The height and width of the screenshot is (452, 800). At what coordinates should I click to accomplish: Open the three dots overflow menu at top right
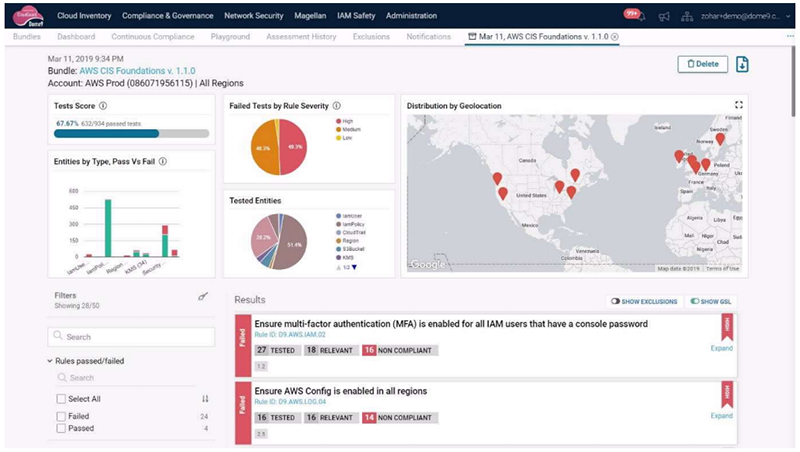point(790,36)
